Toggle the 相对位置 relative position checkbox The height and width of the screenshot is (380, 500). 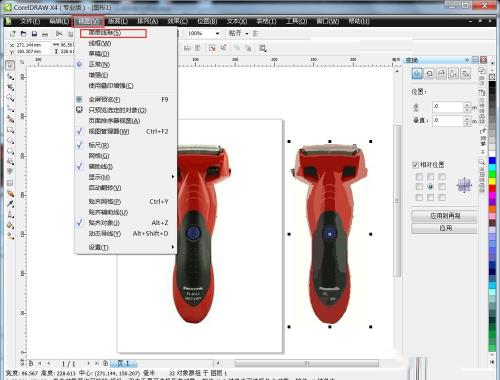(x=415, y=165)
